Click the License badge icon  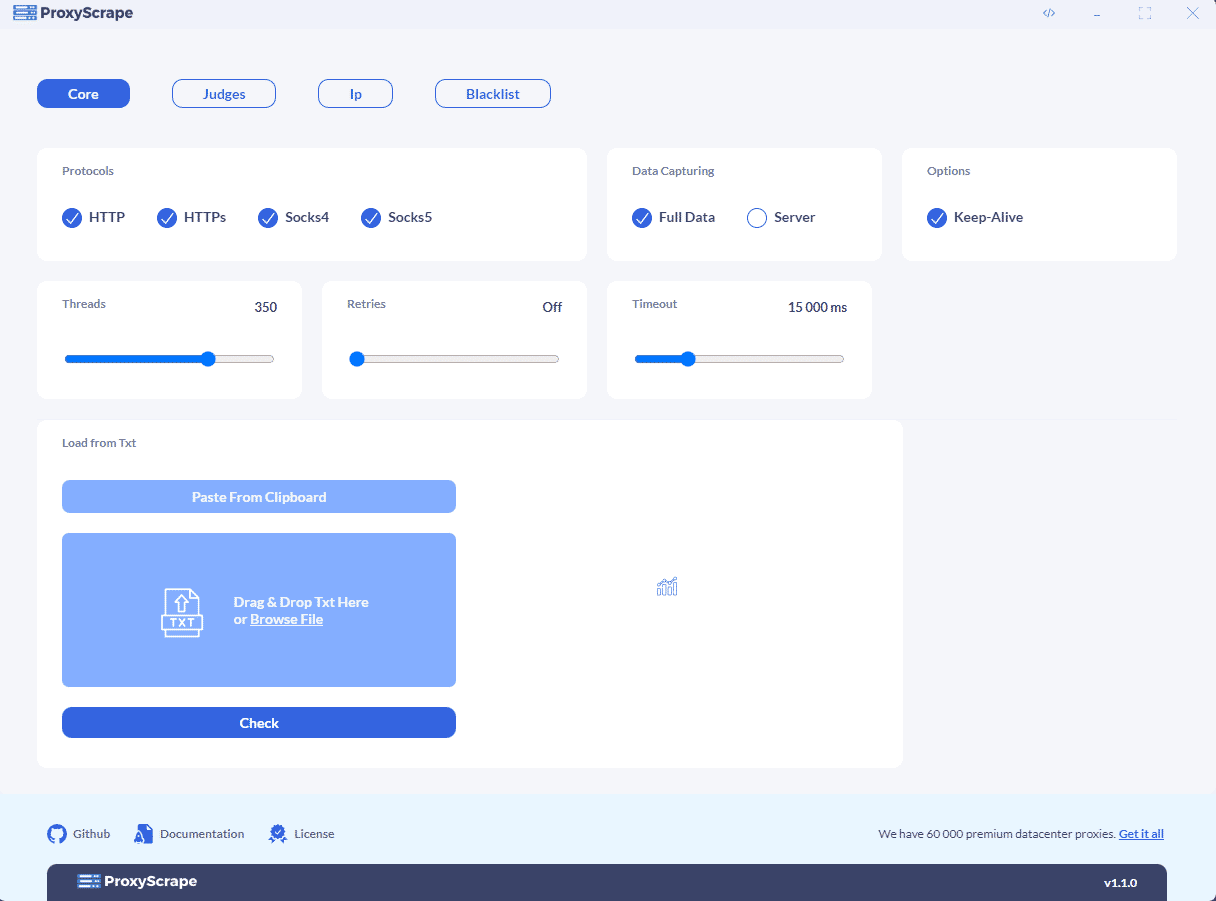[278, 834]
